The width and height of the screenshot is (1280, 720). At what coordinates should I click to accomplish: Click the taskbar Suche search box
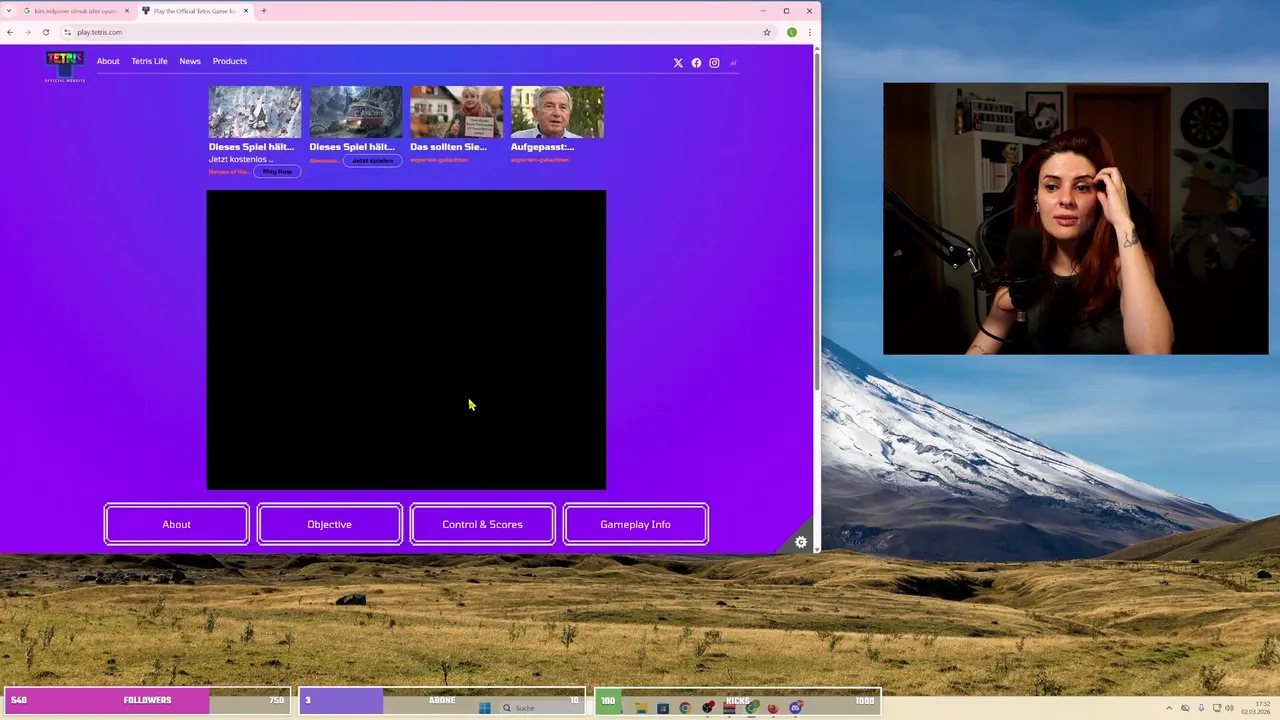(540, 708)
